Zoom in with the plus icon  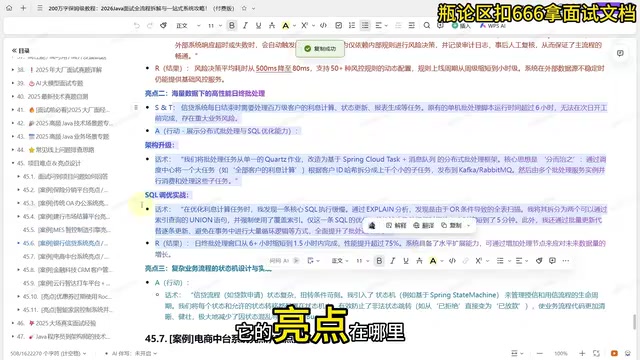click(582, 353)
